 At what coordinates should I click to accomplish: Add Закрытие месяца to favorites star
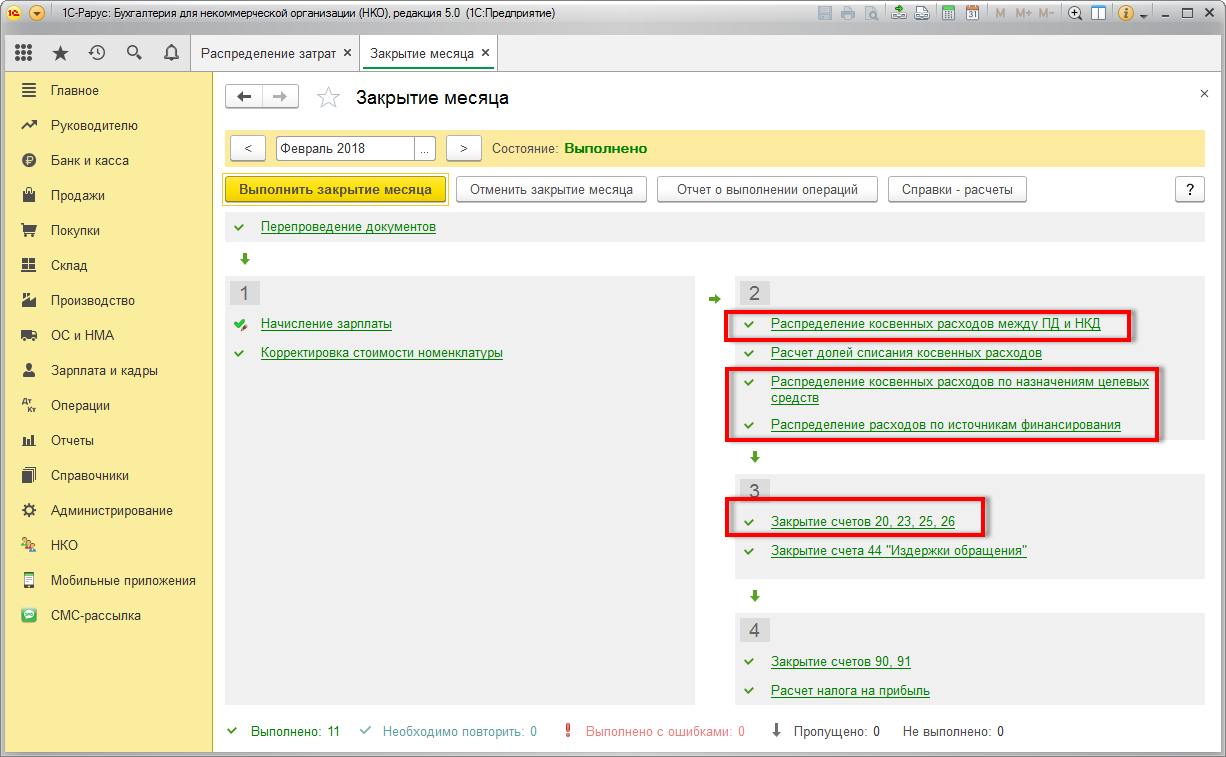click(328, 98)
